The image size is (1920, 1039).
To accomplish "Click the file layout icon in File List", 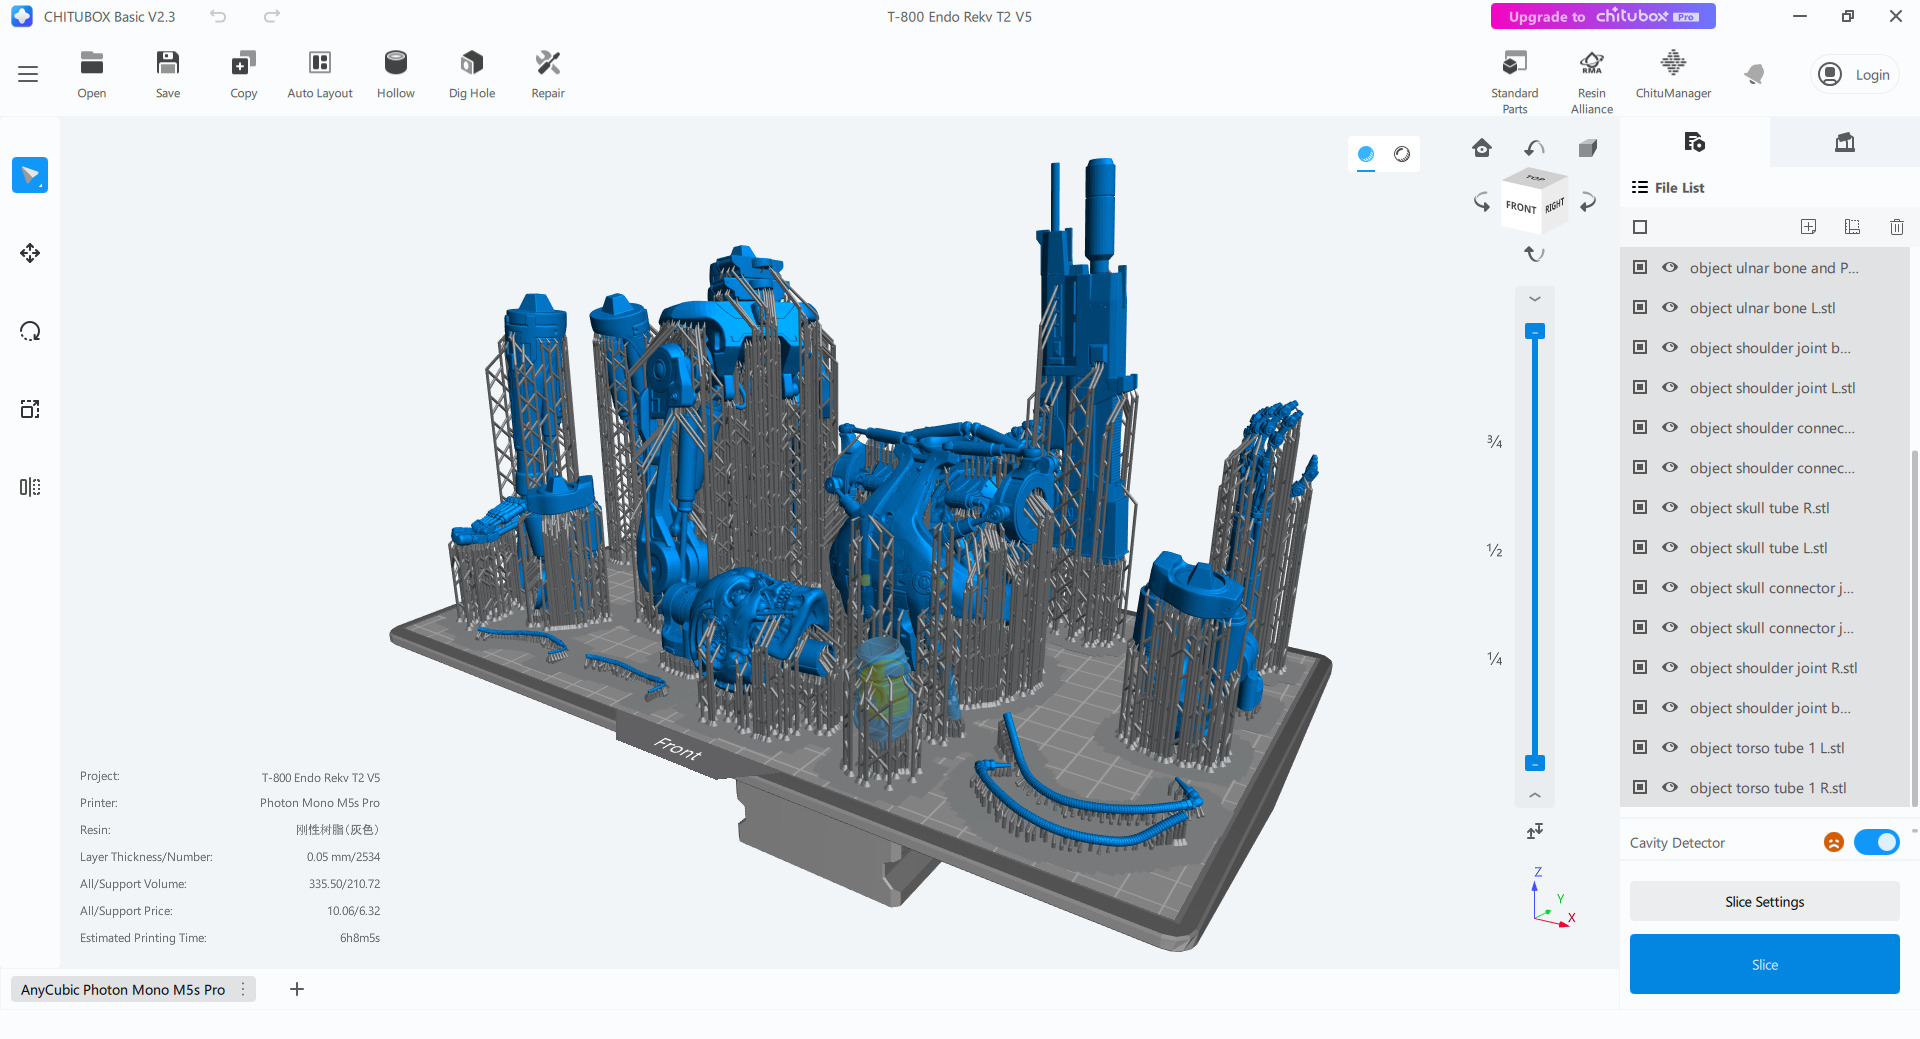I will (x=1852, y=227).
